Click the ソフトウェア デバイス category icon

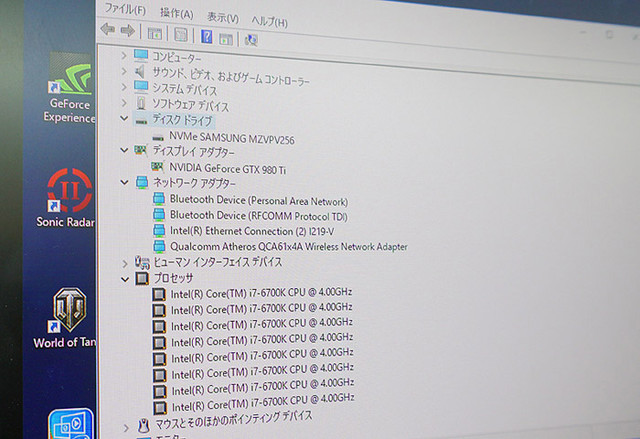(141, 103)
